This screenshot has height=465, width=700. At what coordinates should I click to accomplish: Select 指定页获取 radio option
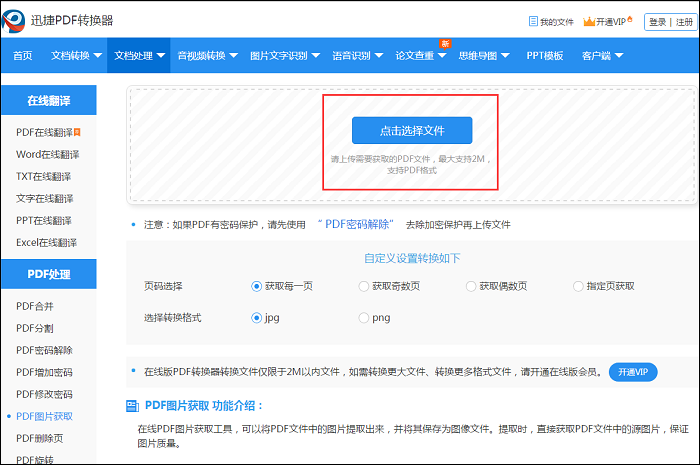point(578,286)
